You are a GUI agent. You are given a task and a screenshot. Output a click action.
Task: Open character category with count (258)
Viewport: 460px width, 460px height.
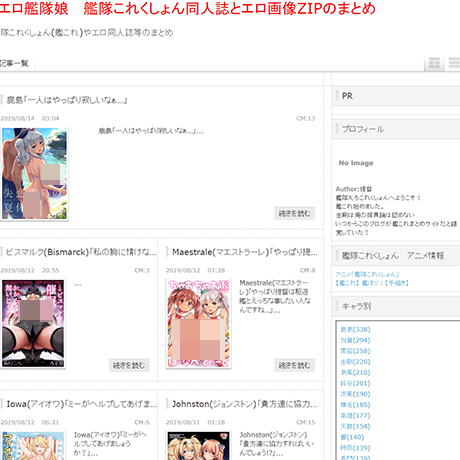click(355, 351)
